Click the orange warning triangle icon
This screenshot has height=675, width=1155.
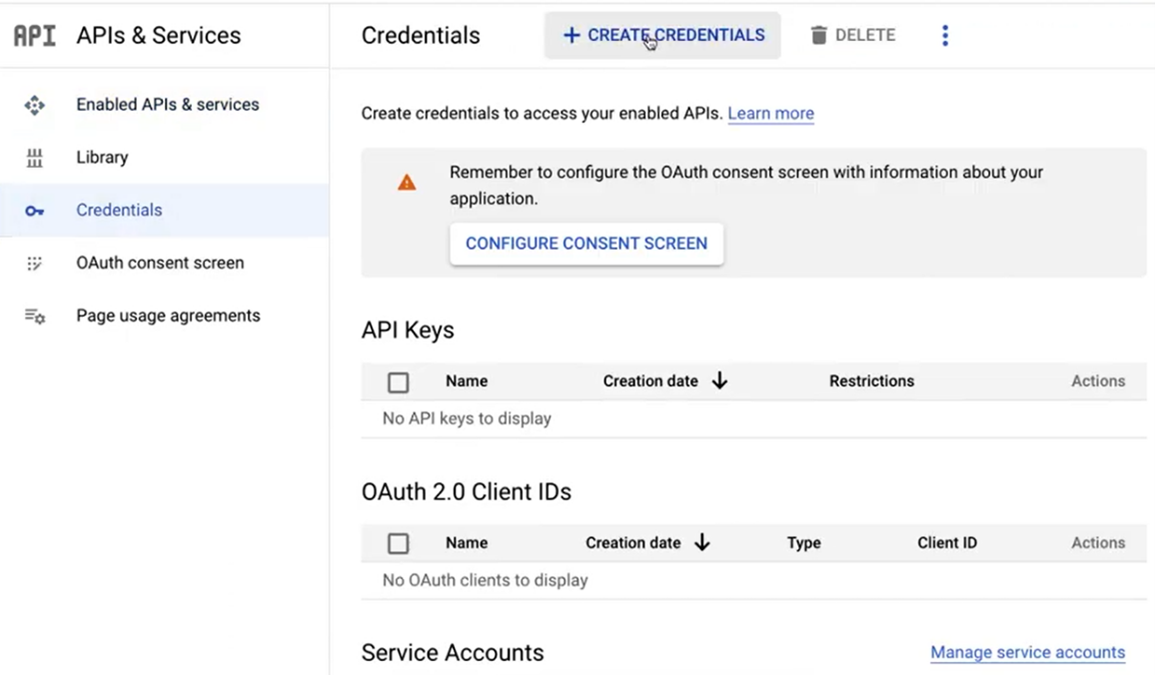coord(407,183)
